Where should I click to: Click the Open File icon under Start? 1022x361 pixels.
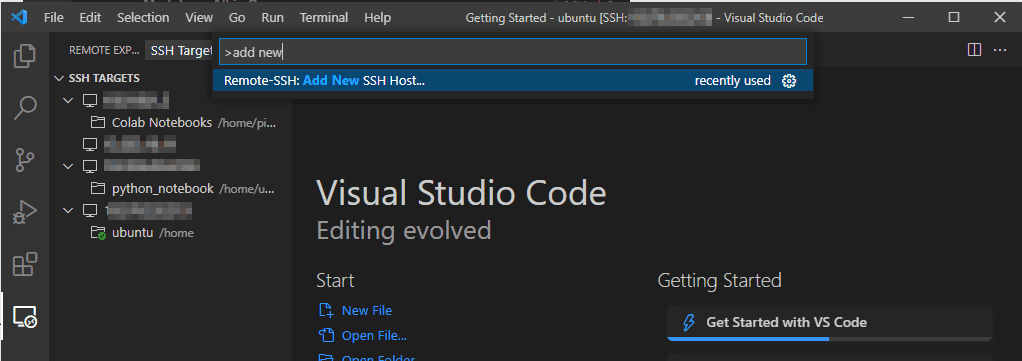326,336
